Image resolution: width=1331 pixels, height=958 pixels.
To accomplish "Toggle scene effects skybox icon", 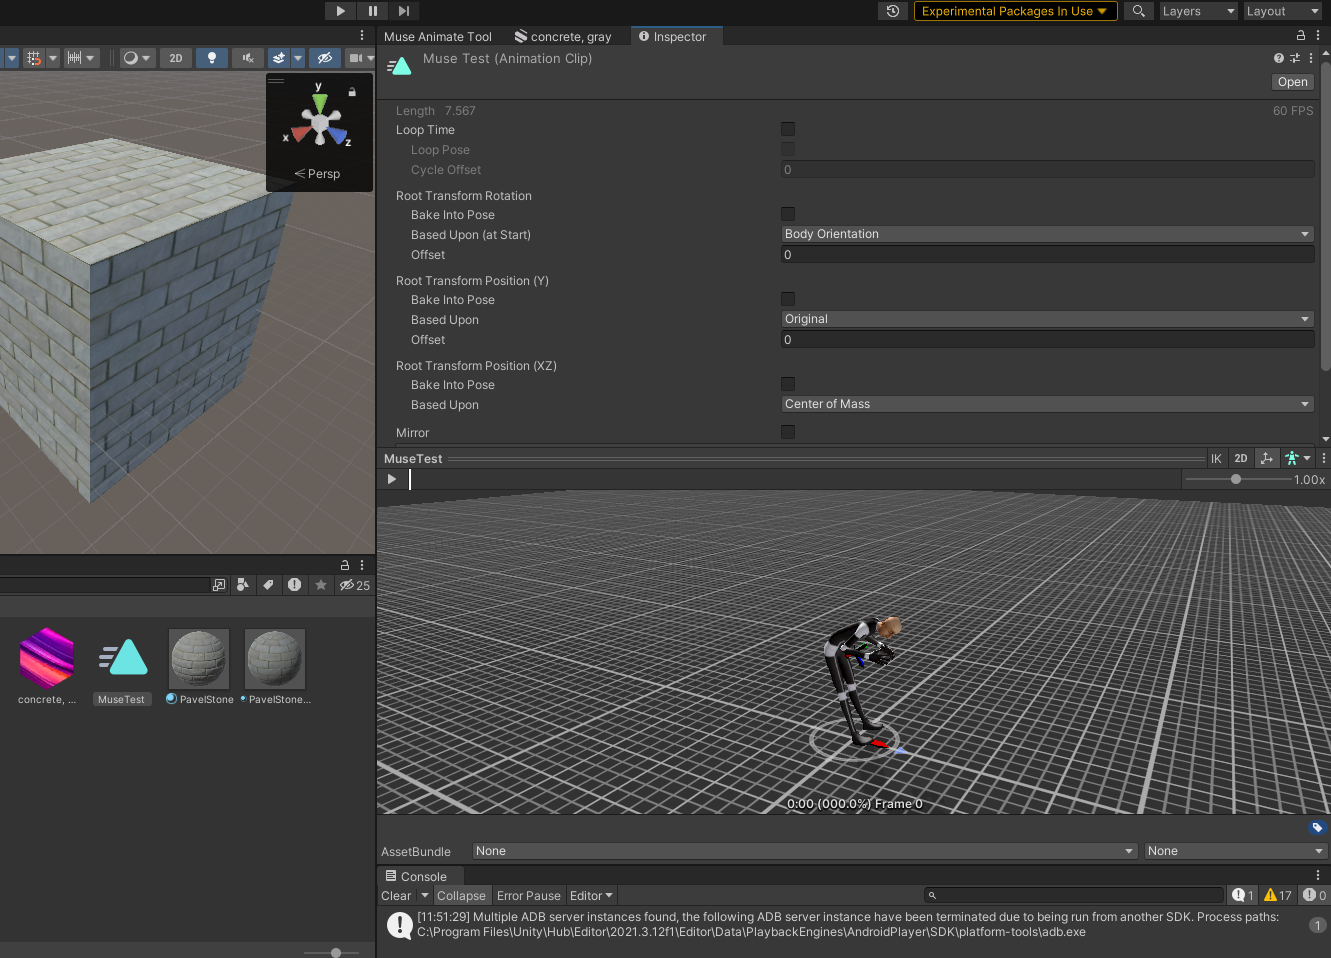I will tap(279, 58).
